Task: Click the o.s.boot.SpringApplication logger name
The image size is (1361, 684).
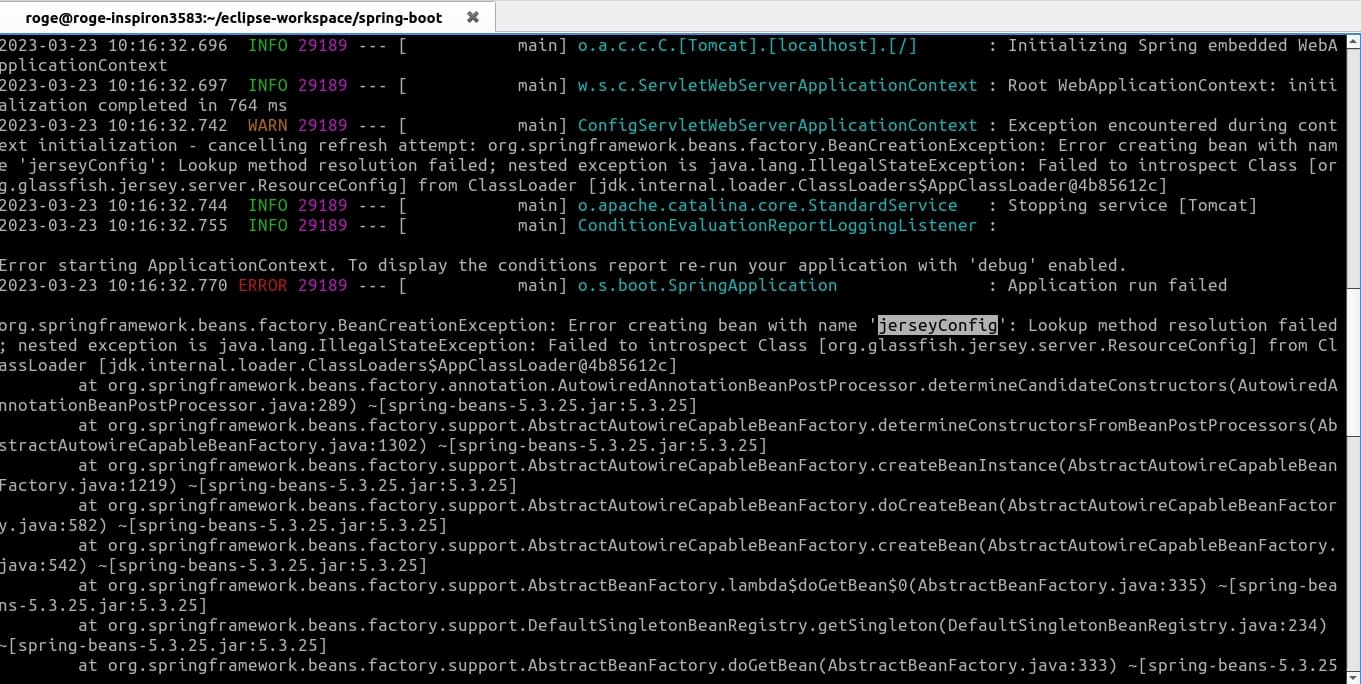Action: (x=707, y=285)
